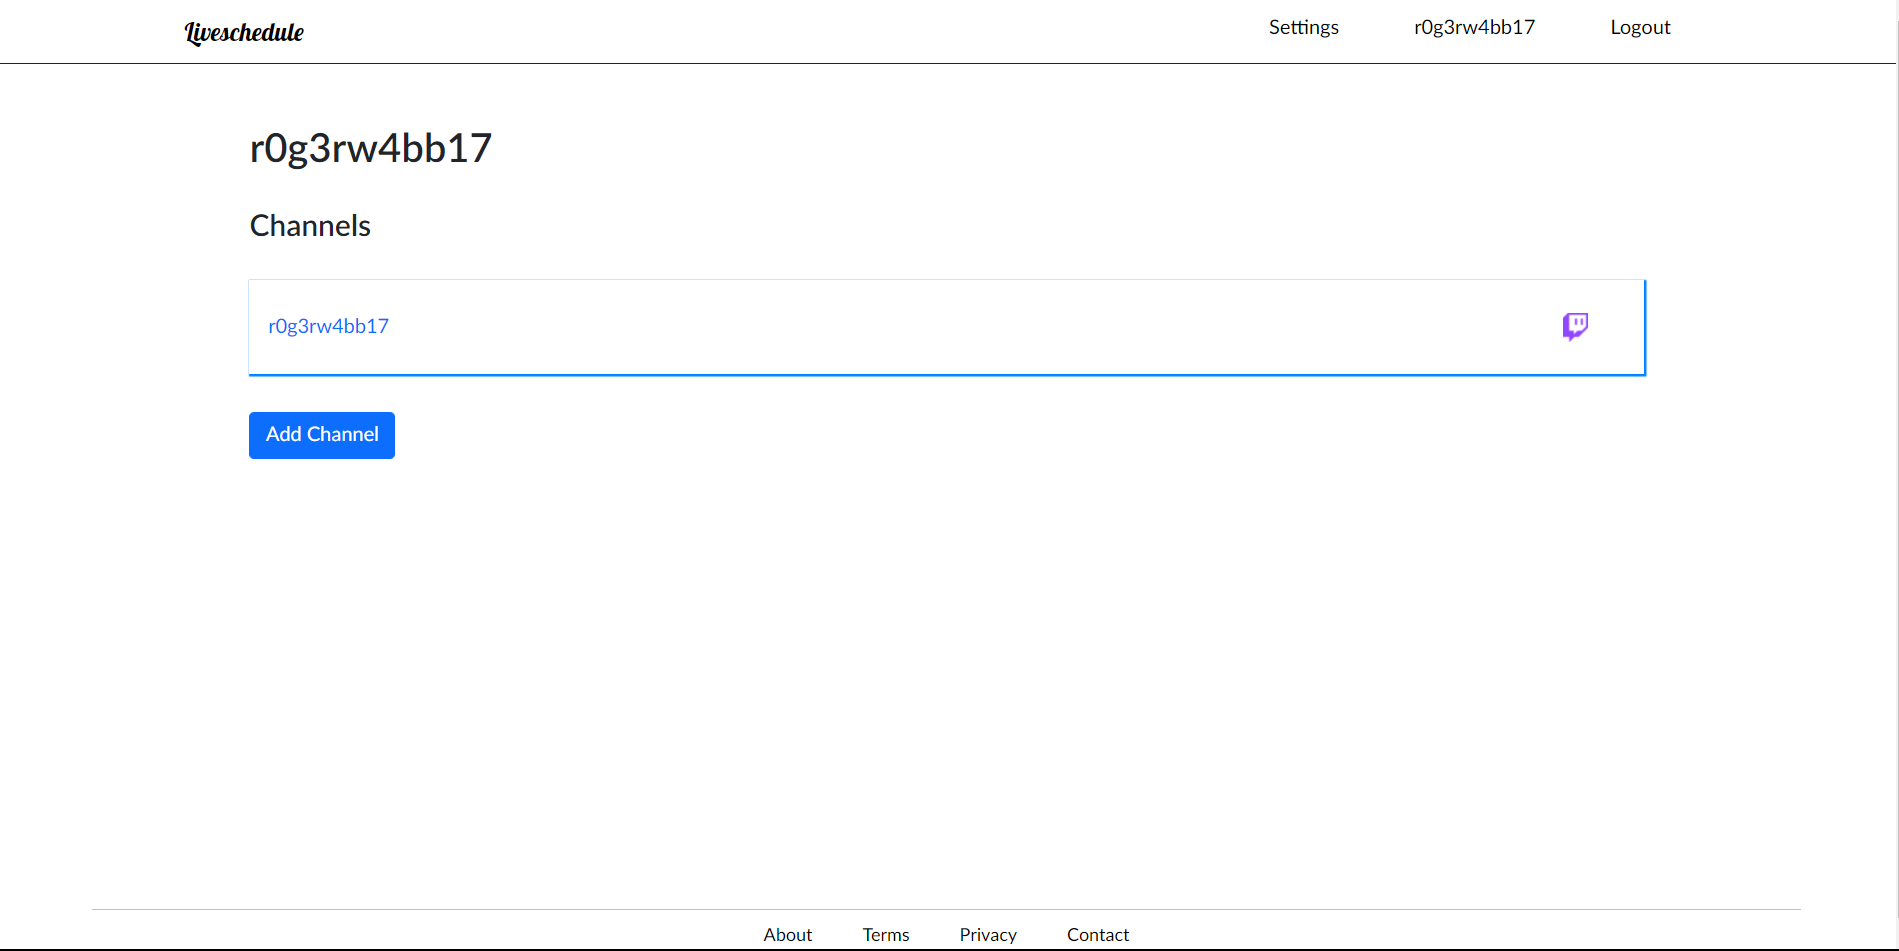The width and height of the screenshot is (1899, 951).
Task: Click the Twitch icon in channel row
Action: [x=1575, y=326]
